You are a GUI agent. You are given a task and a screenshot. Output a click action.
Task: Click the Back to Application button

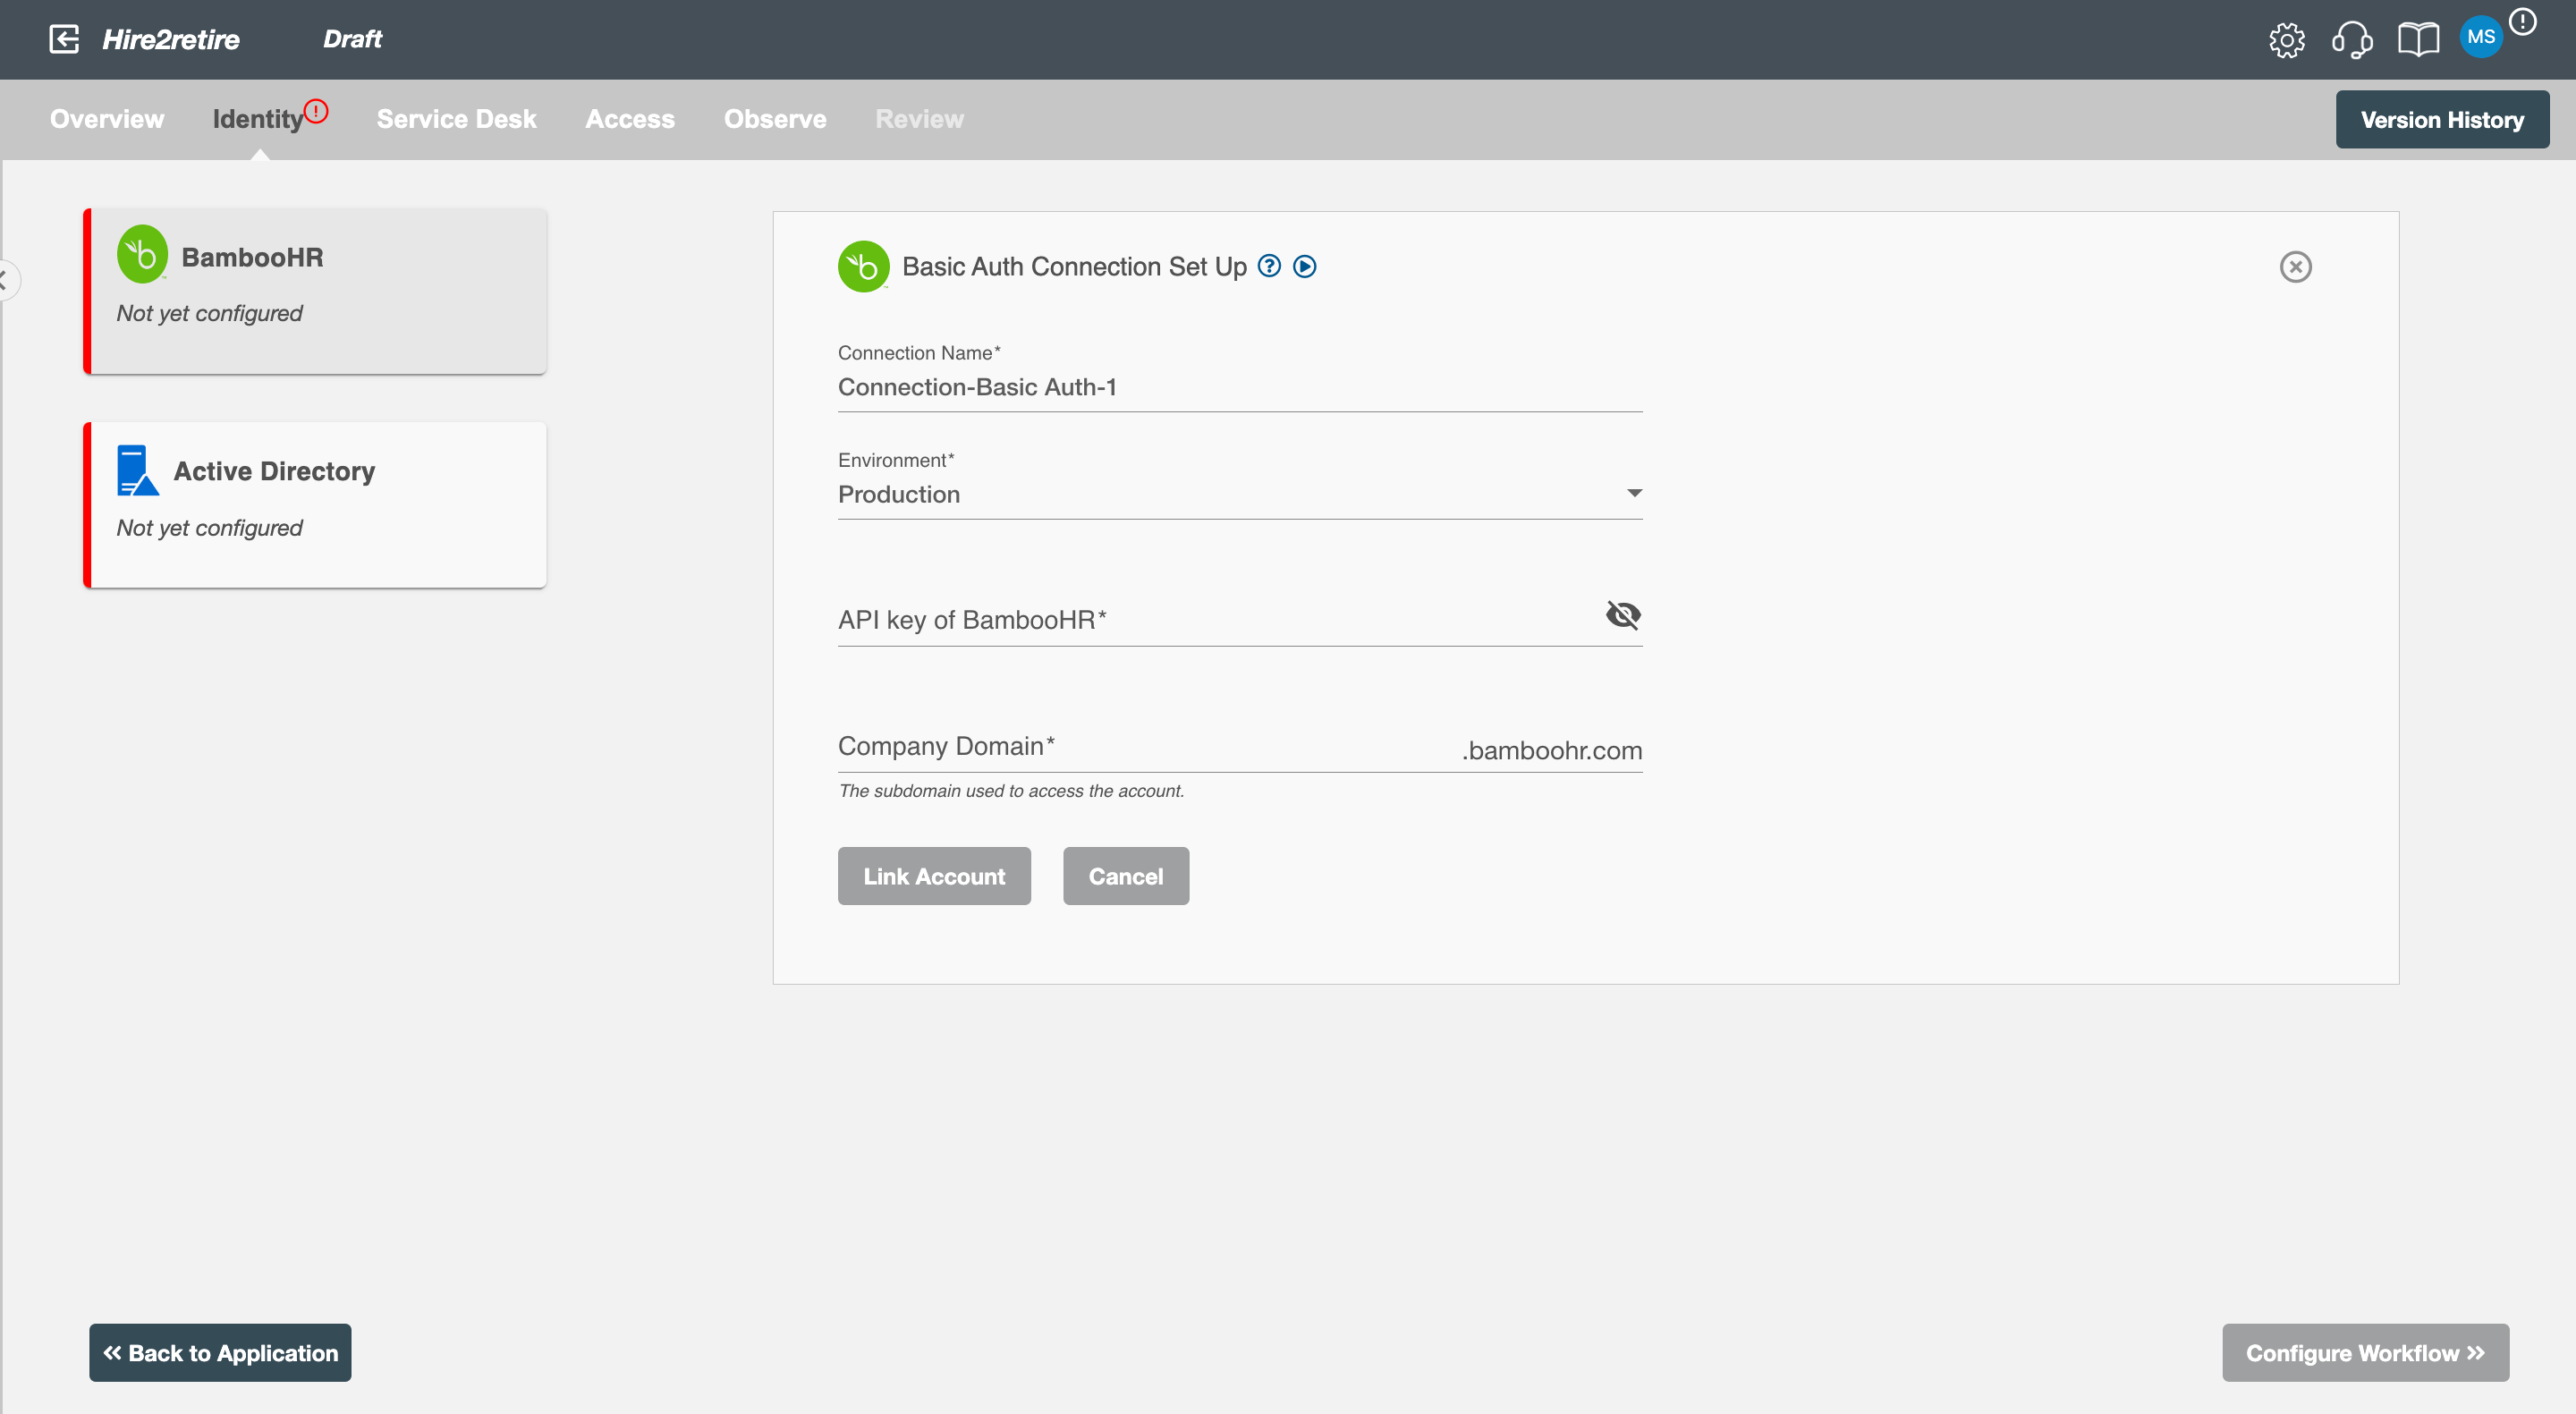pyautogui.click(x=219, y=1351)
